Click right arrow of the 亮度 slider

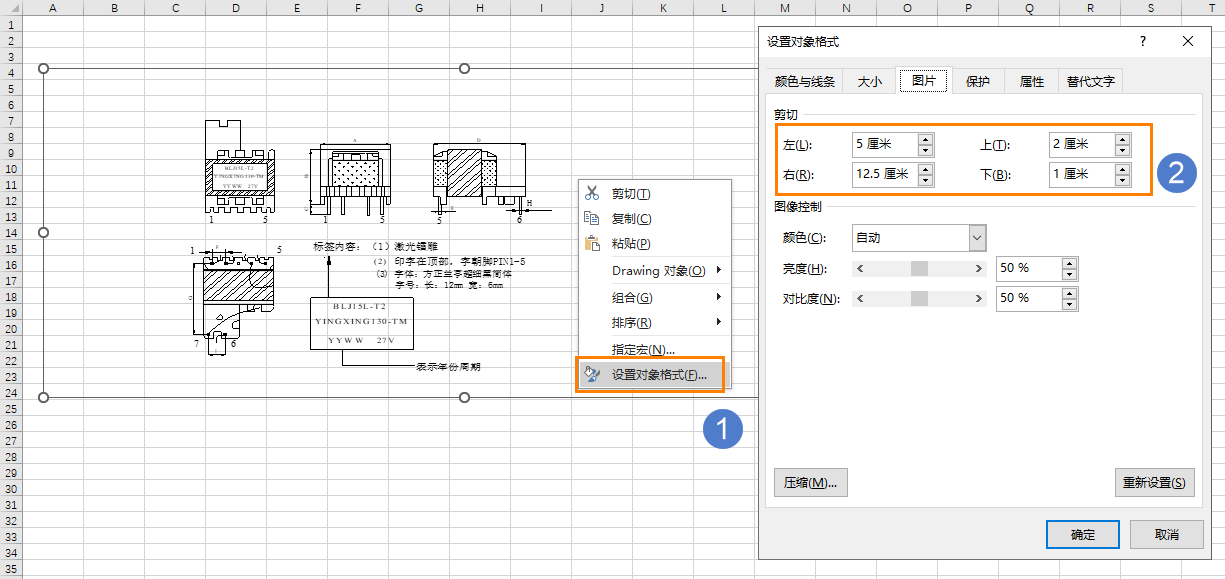[979, 268]
